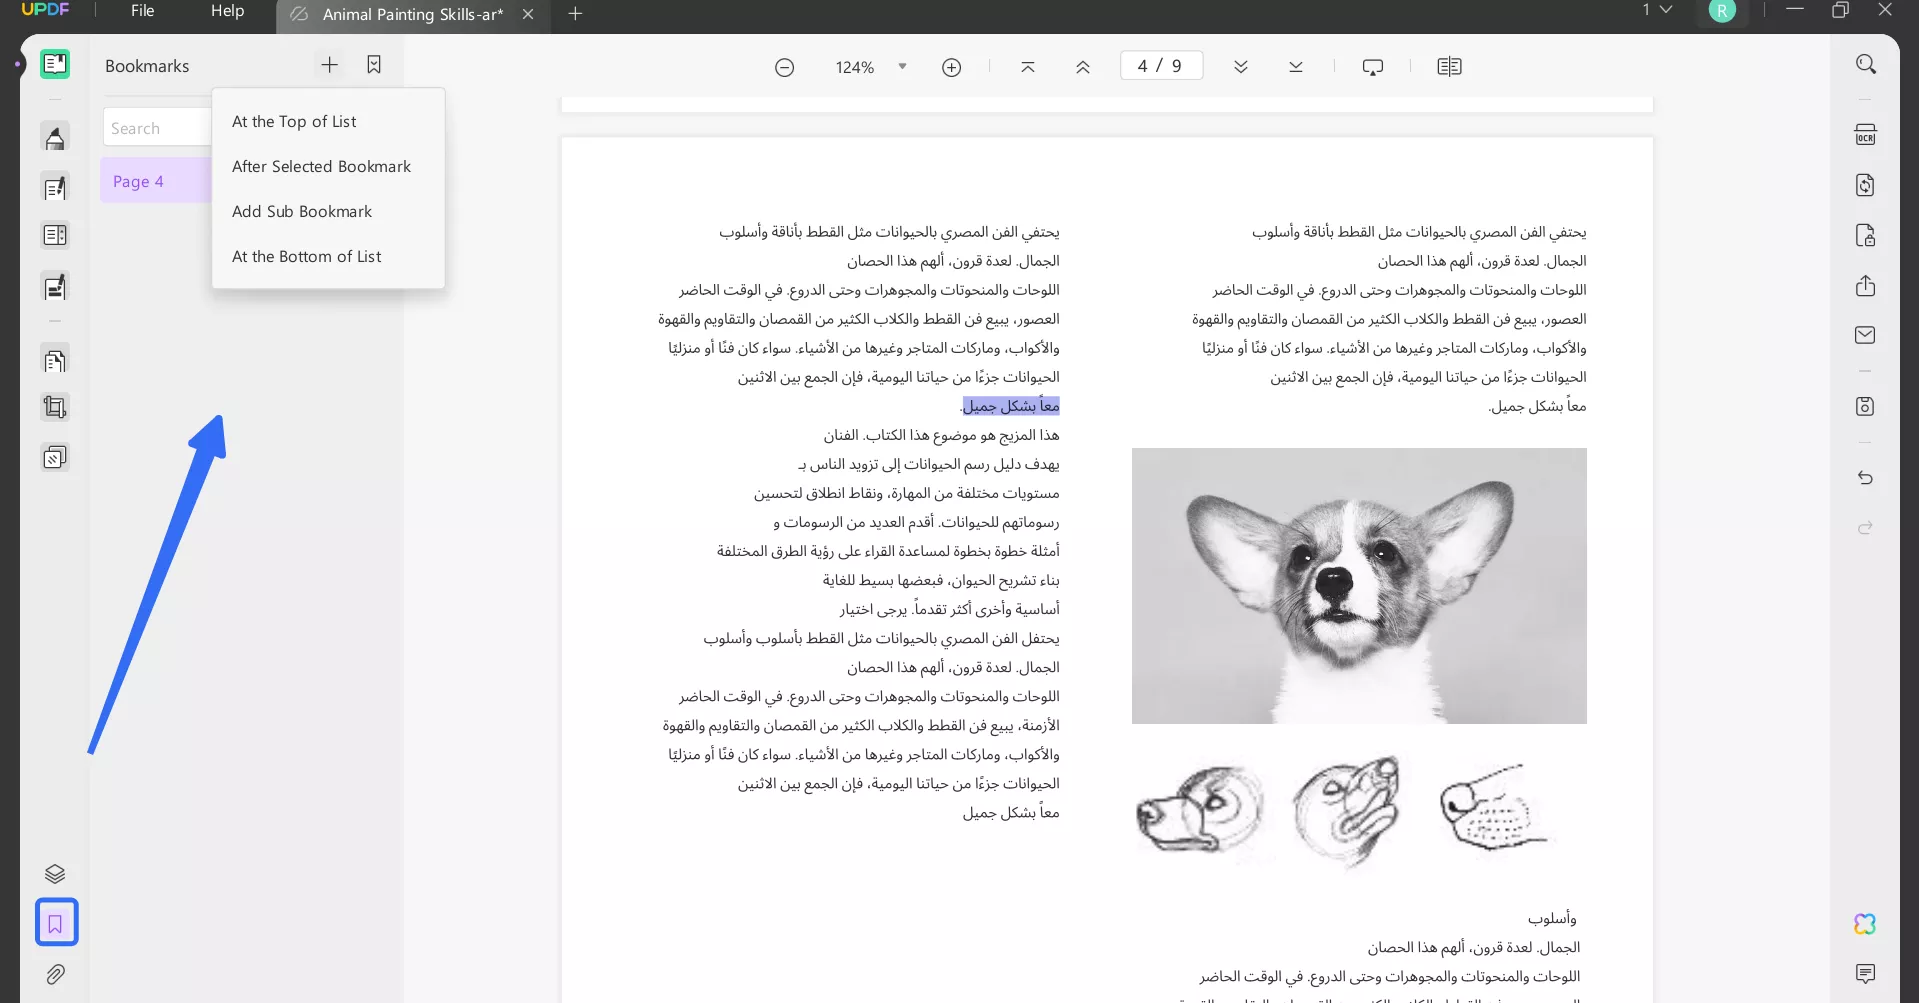Open the Search tool in the right sidebar
The image size is (1919, 1003).
point(1867,63)
